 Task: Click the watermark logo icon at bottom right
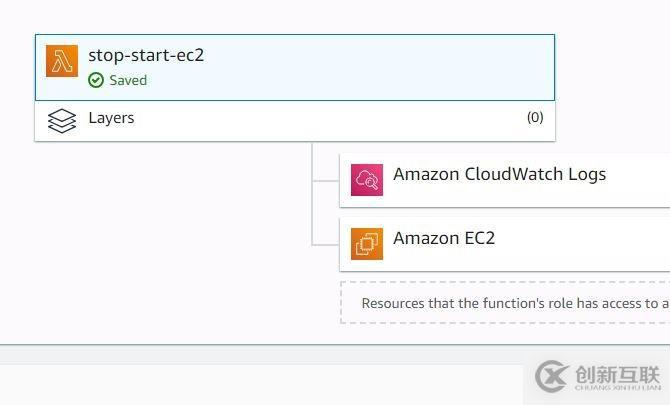551,376
